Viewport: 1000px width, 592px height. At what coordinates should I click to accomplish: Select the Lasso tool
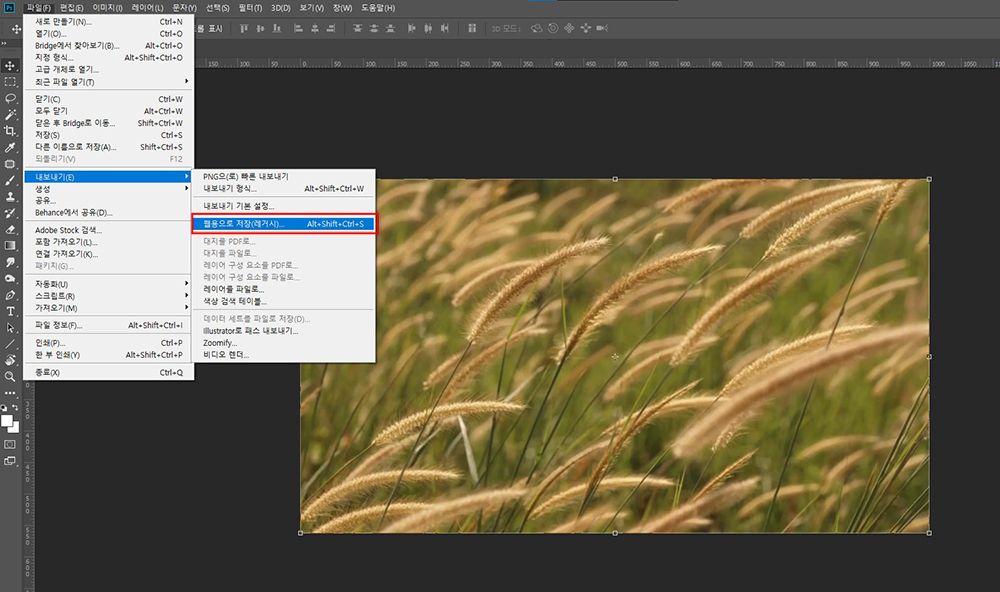(x=10, y=98)
